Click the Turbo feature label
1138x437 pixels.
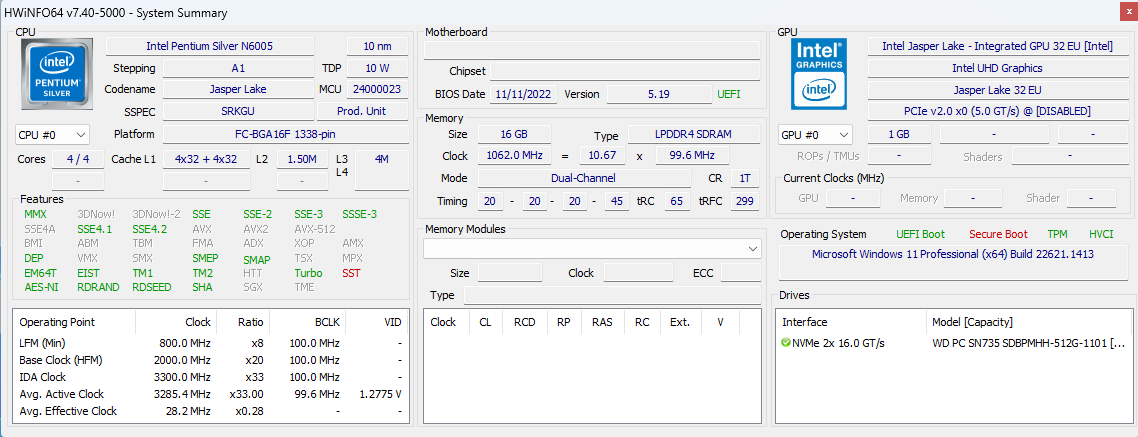coord(308,274)
